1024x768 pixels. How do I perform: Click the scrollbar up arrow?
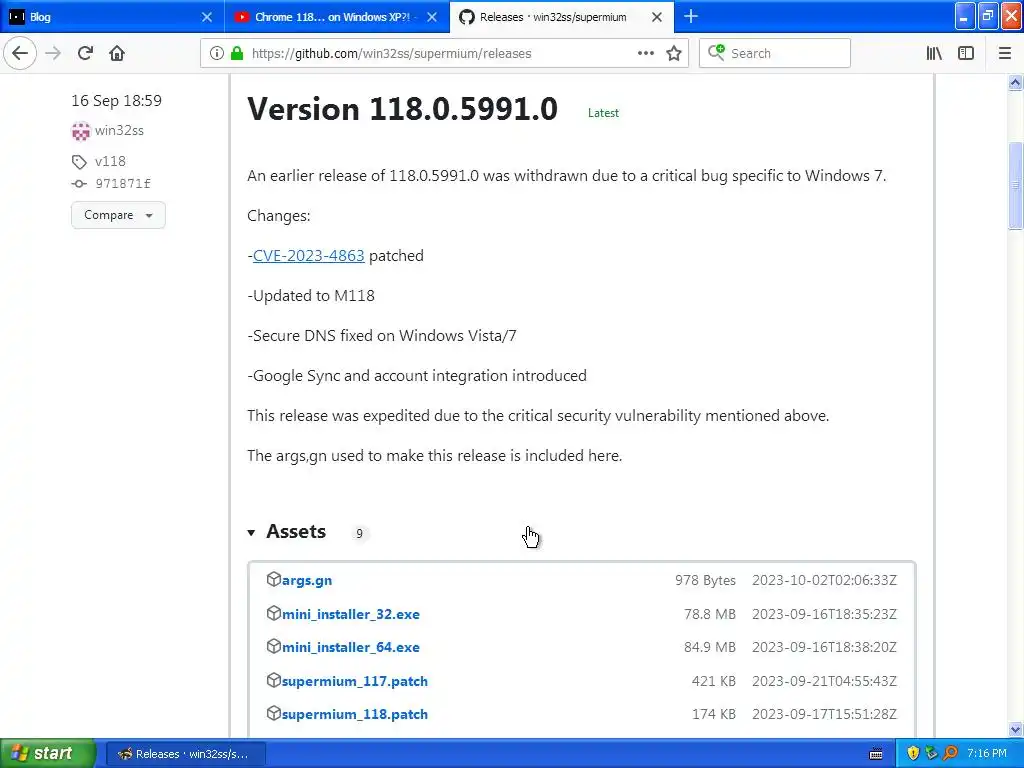coord(1015,82)
